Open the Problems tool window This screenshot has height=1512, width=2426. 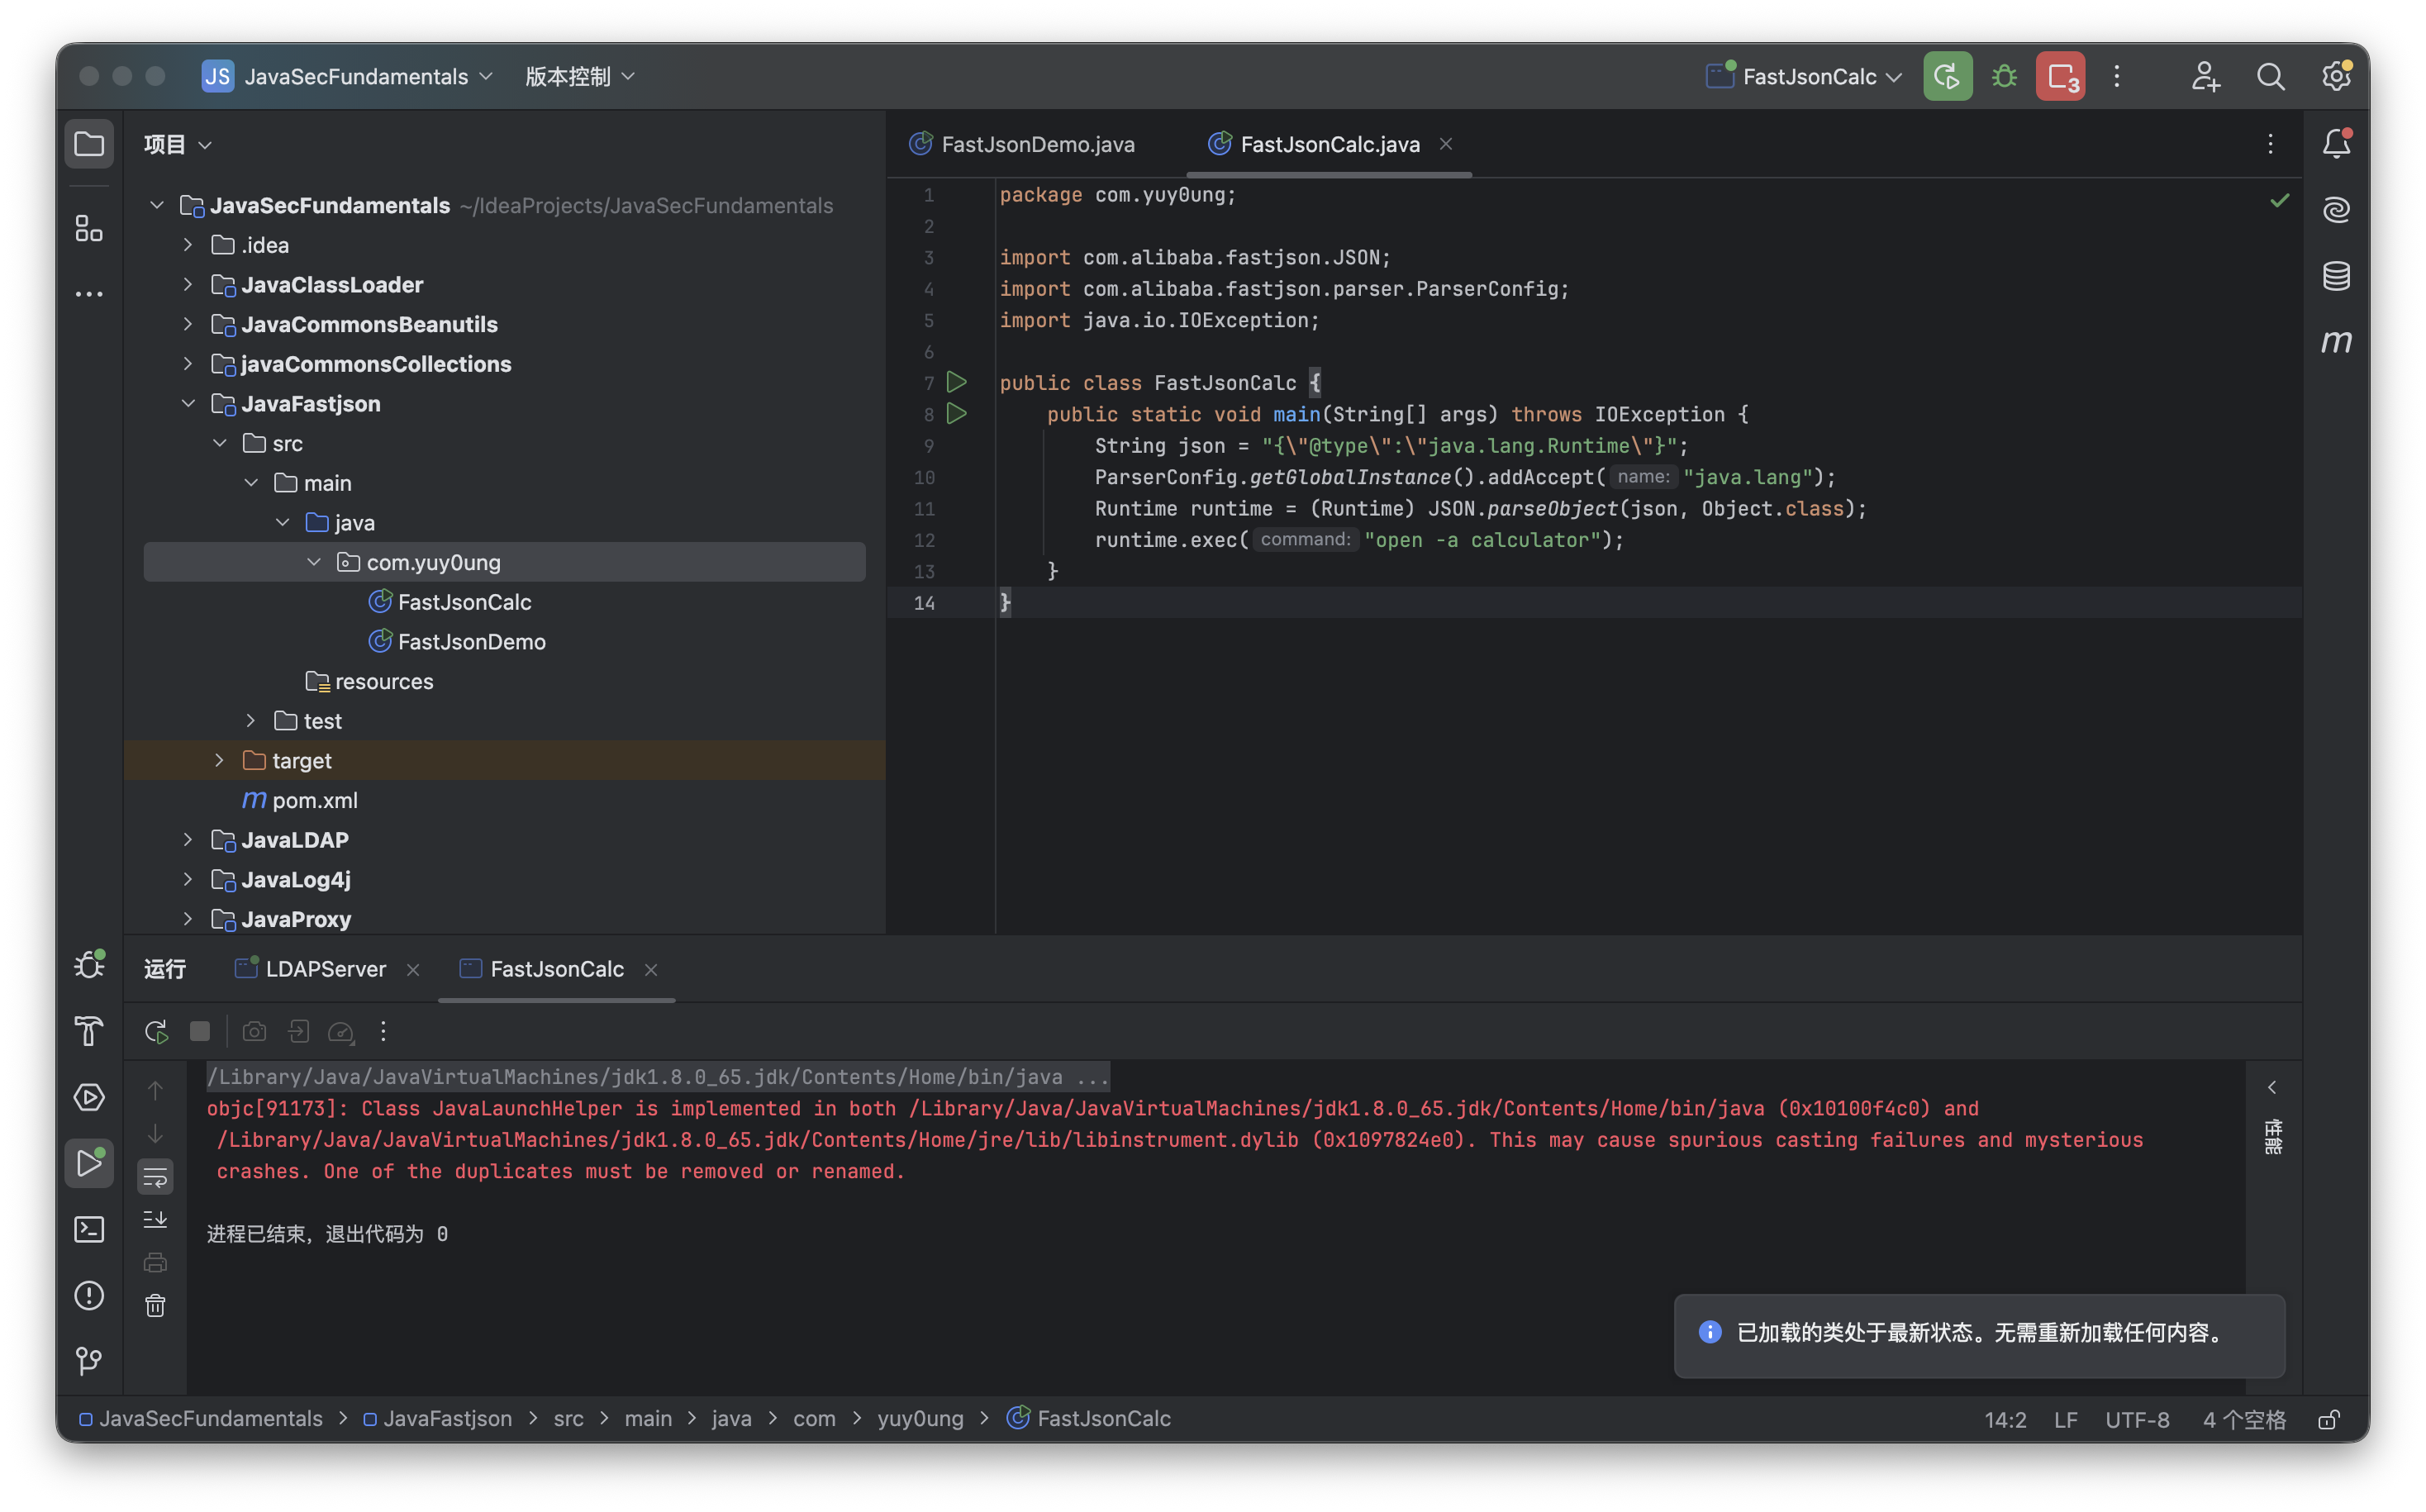(89, 1295)
